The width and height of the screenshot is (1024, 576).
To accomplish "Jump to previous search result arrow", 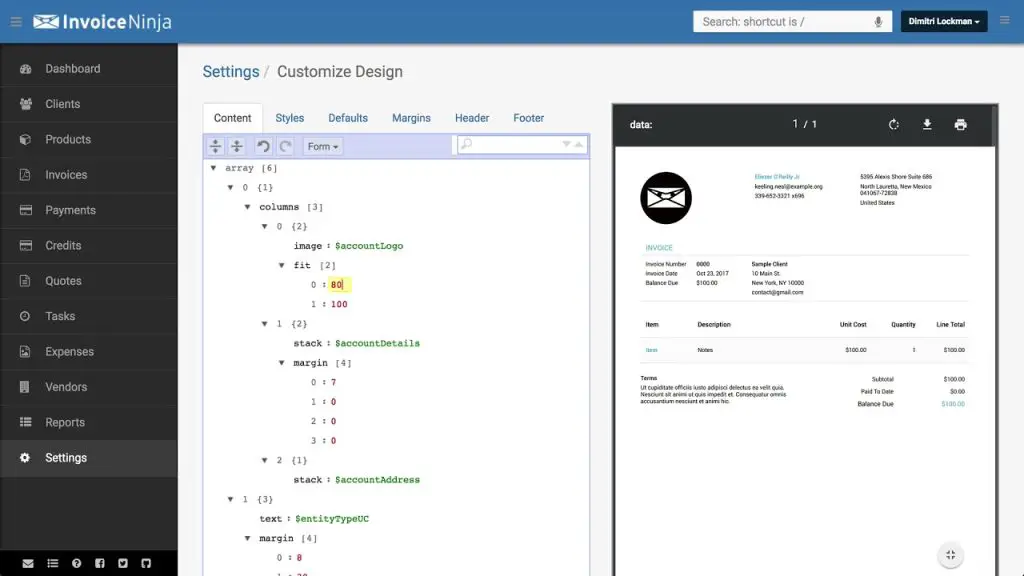I will [x=579, y=144].
